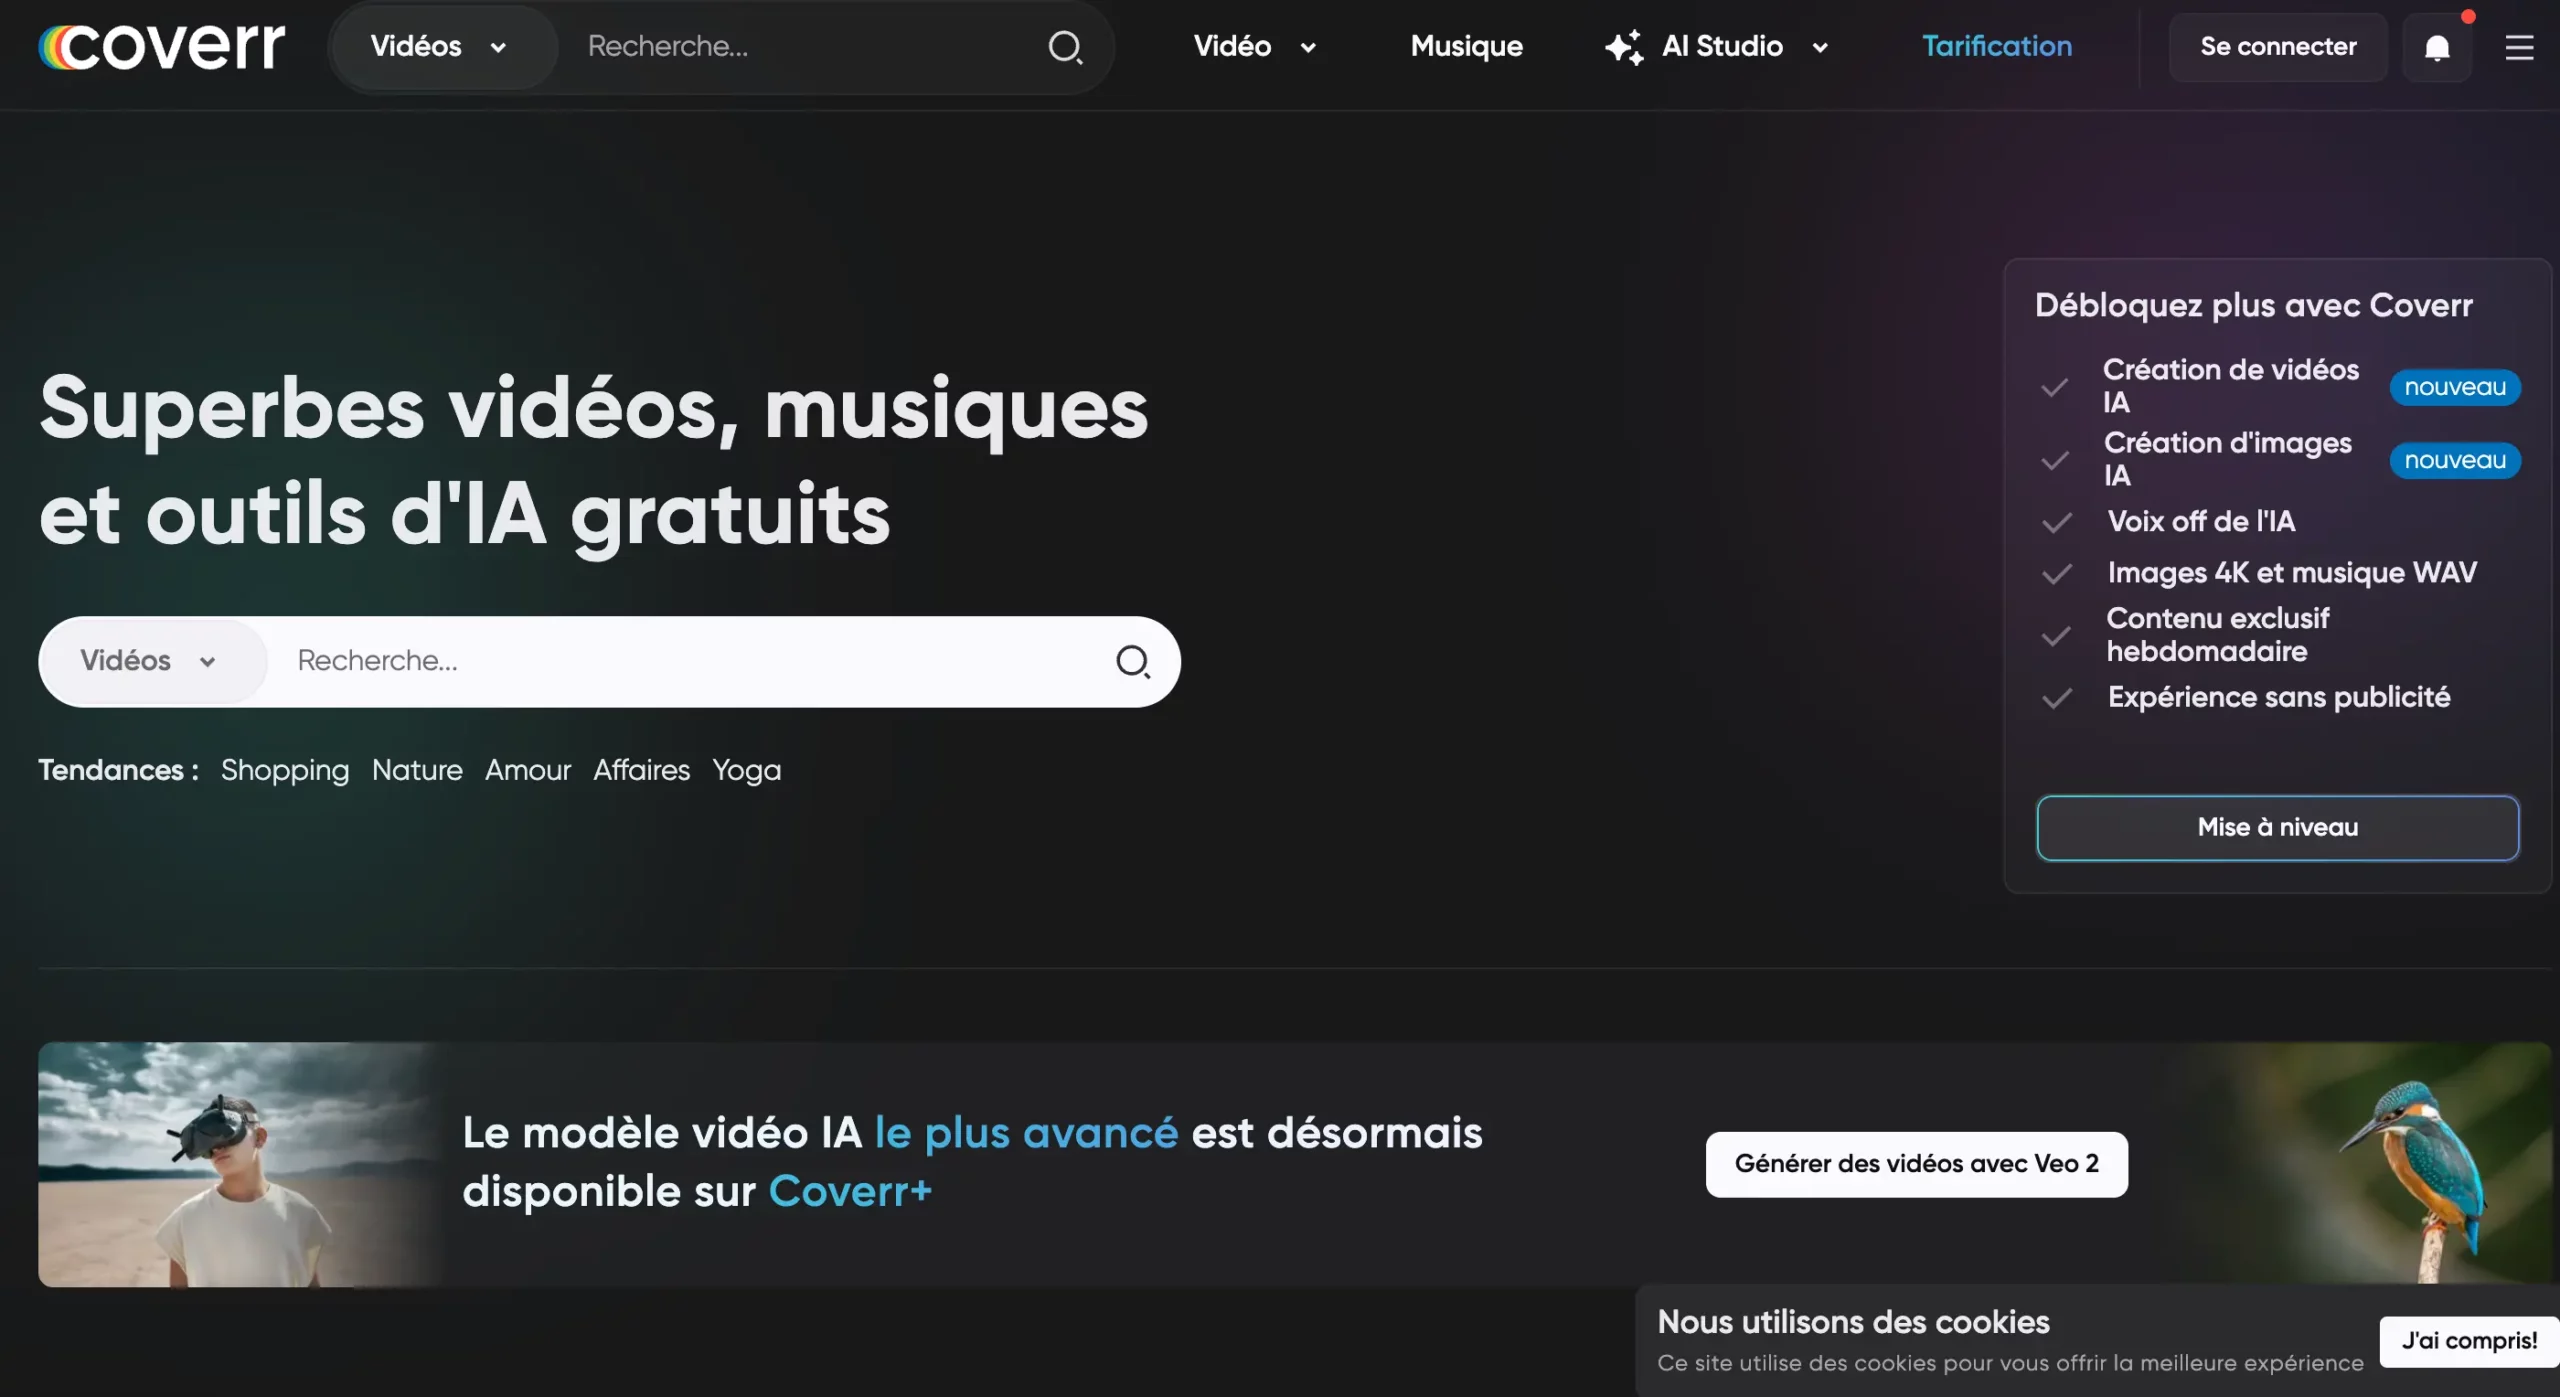The width and height of the screenshot is (2560, 1397).
Task: Click the Mise à niveau button
Action: coord(2278,828)
